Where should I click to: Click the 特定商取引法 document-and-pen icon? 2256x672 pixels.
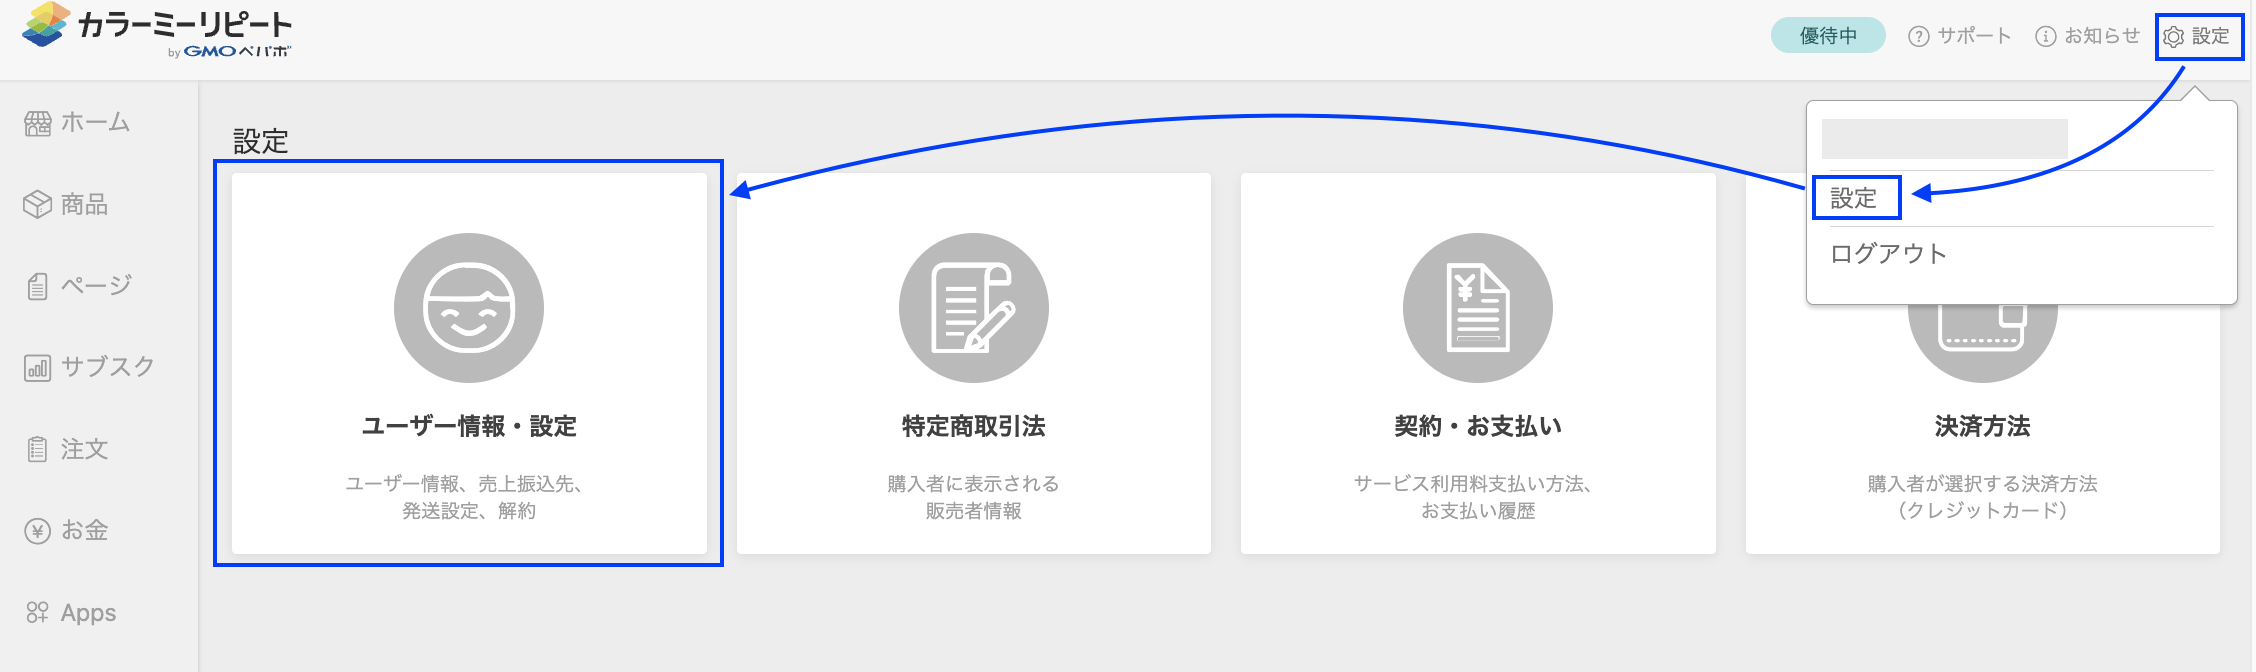973,308
